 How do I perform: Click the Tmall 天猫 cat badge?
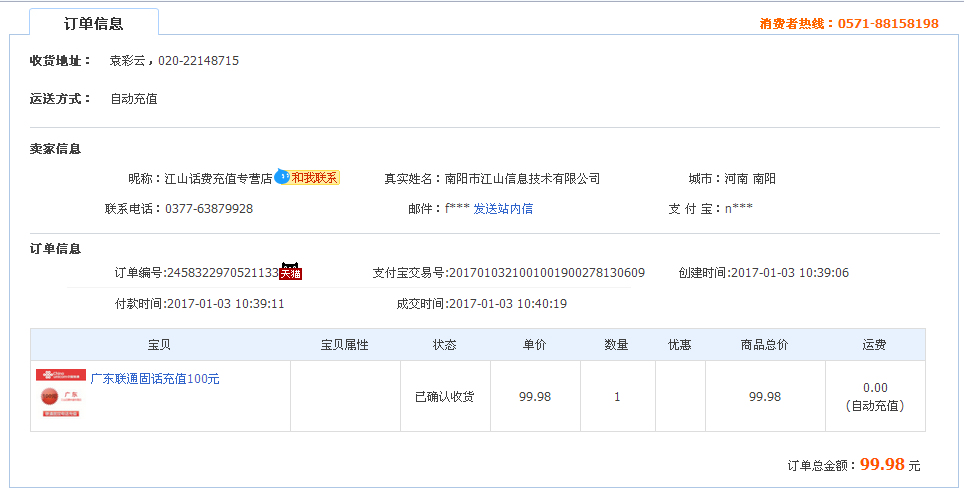pos(290,271)
